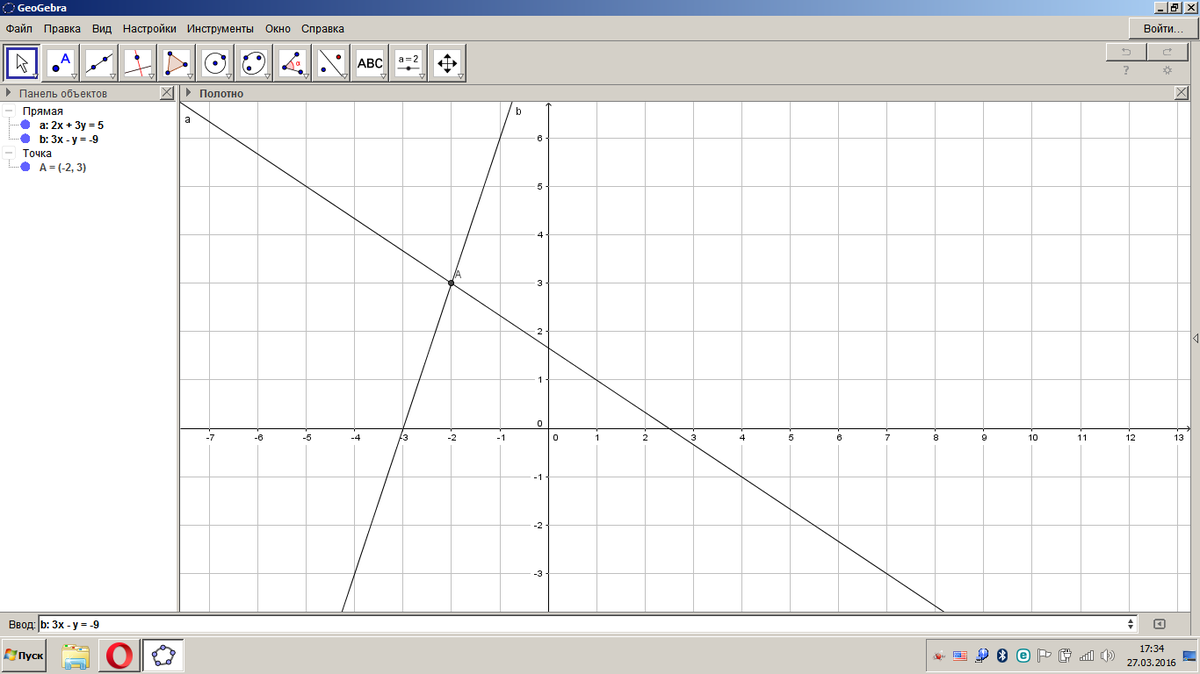Image resolution: width=1200 pixels, height=674 pixels.
Task: Open dropdown arrow of the Angle tool
Action: tap(306, 76)
